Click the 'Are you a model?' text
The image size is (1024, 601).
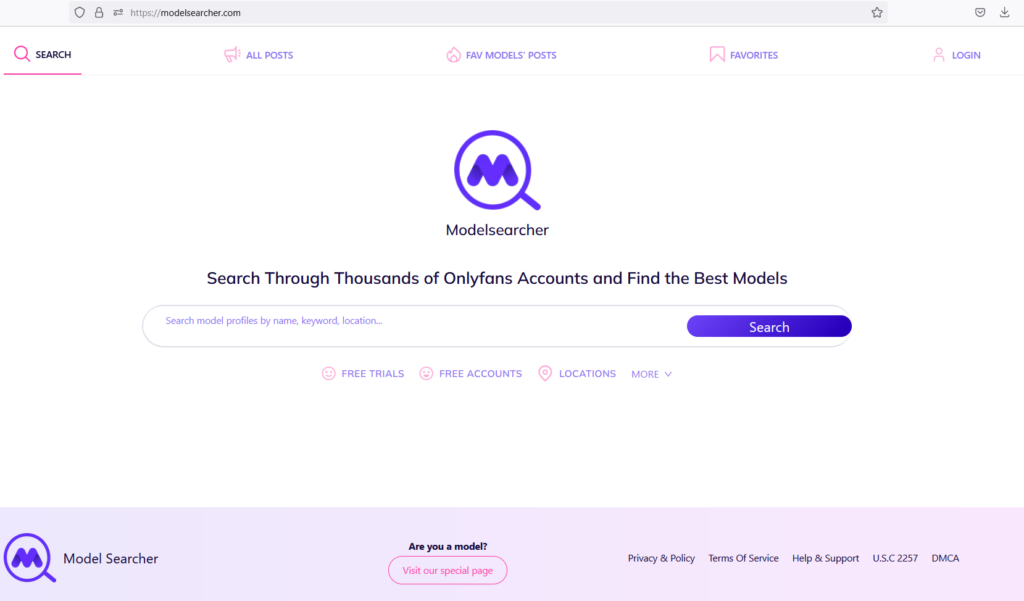pyautogui.click(x=447, y=546)
